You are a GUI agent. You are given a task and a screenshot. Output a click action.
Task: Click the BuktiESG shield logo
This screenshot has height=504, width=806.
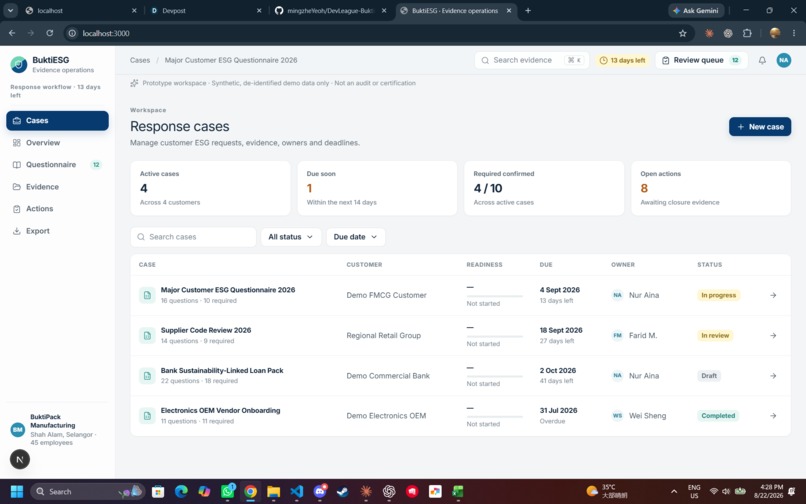coord(19,64)
